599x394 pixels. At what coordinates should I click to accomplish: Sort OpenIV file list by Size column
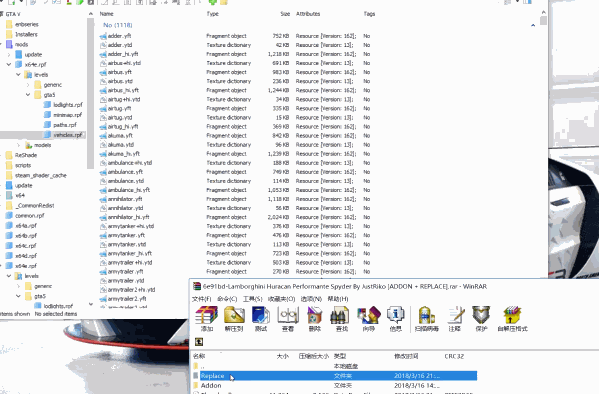point(285,14)
